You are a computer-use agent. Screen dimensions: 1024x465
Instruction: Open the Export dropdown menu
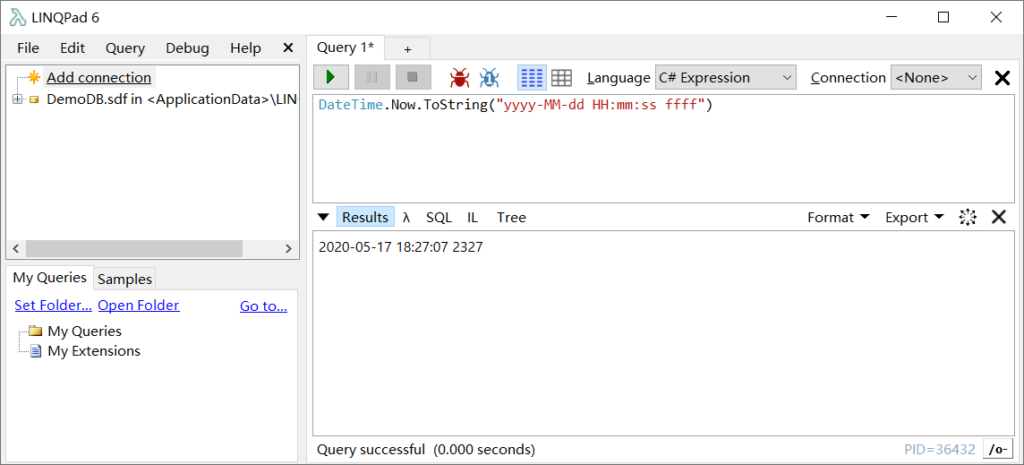pyautogui.click(x=914, y=217)
